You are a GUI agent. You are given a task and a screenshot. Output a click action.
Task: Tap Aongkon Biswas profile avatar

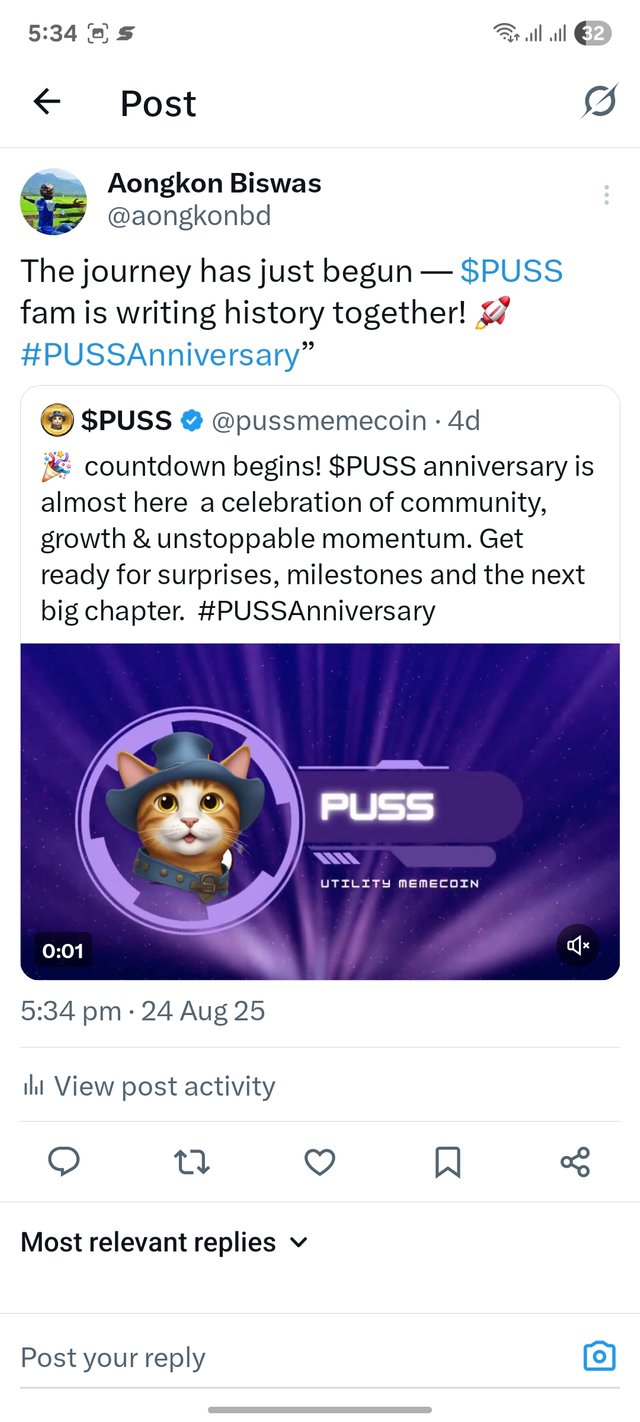tap(53, 200)
